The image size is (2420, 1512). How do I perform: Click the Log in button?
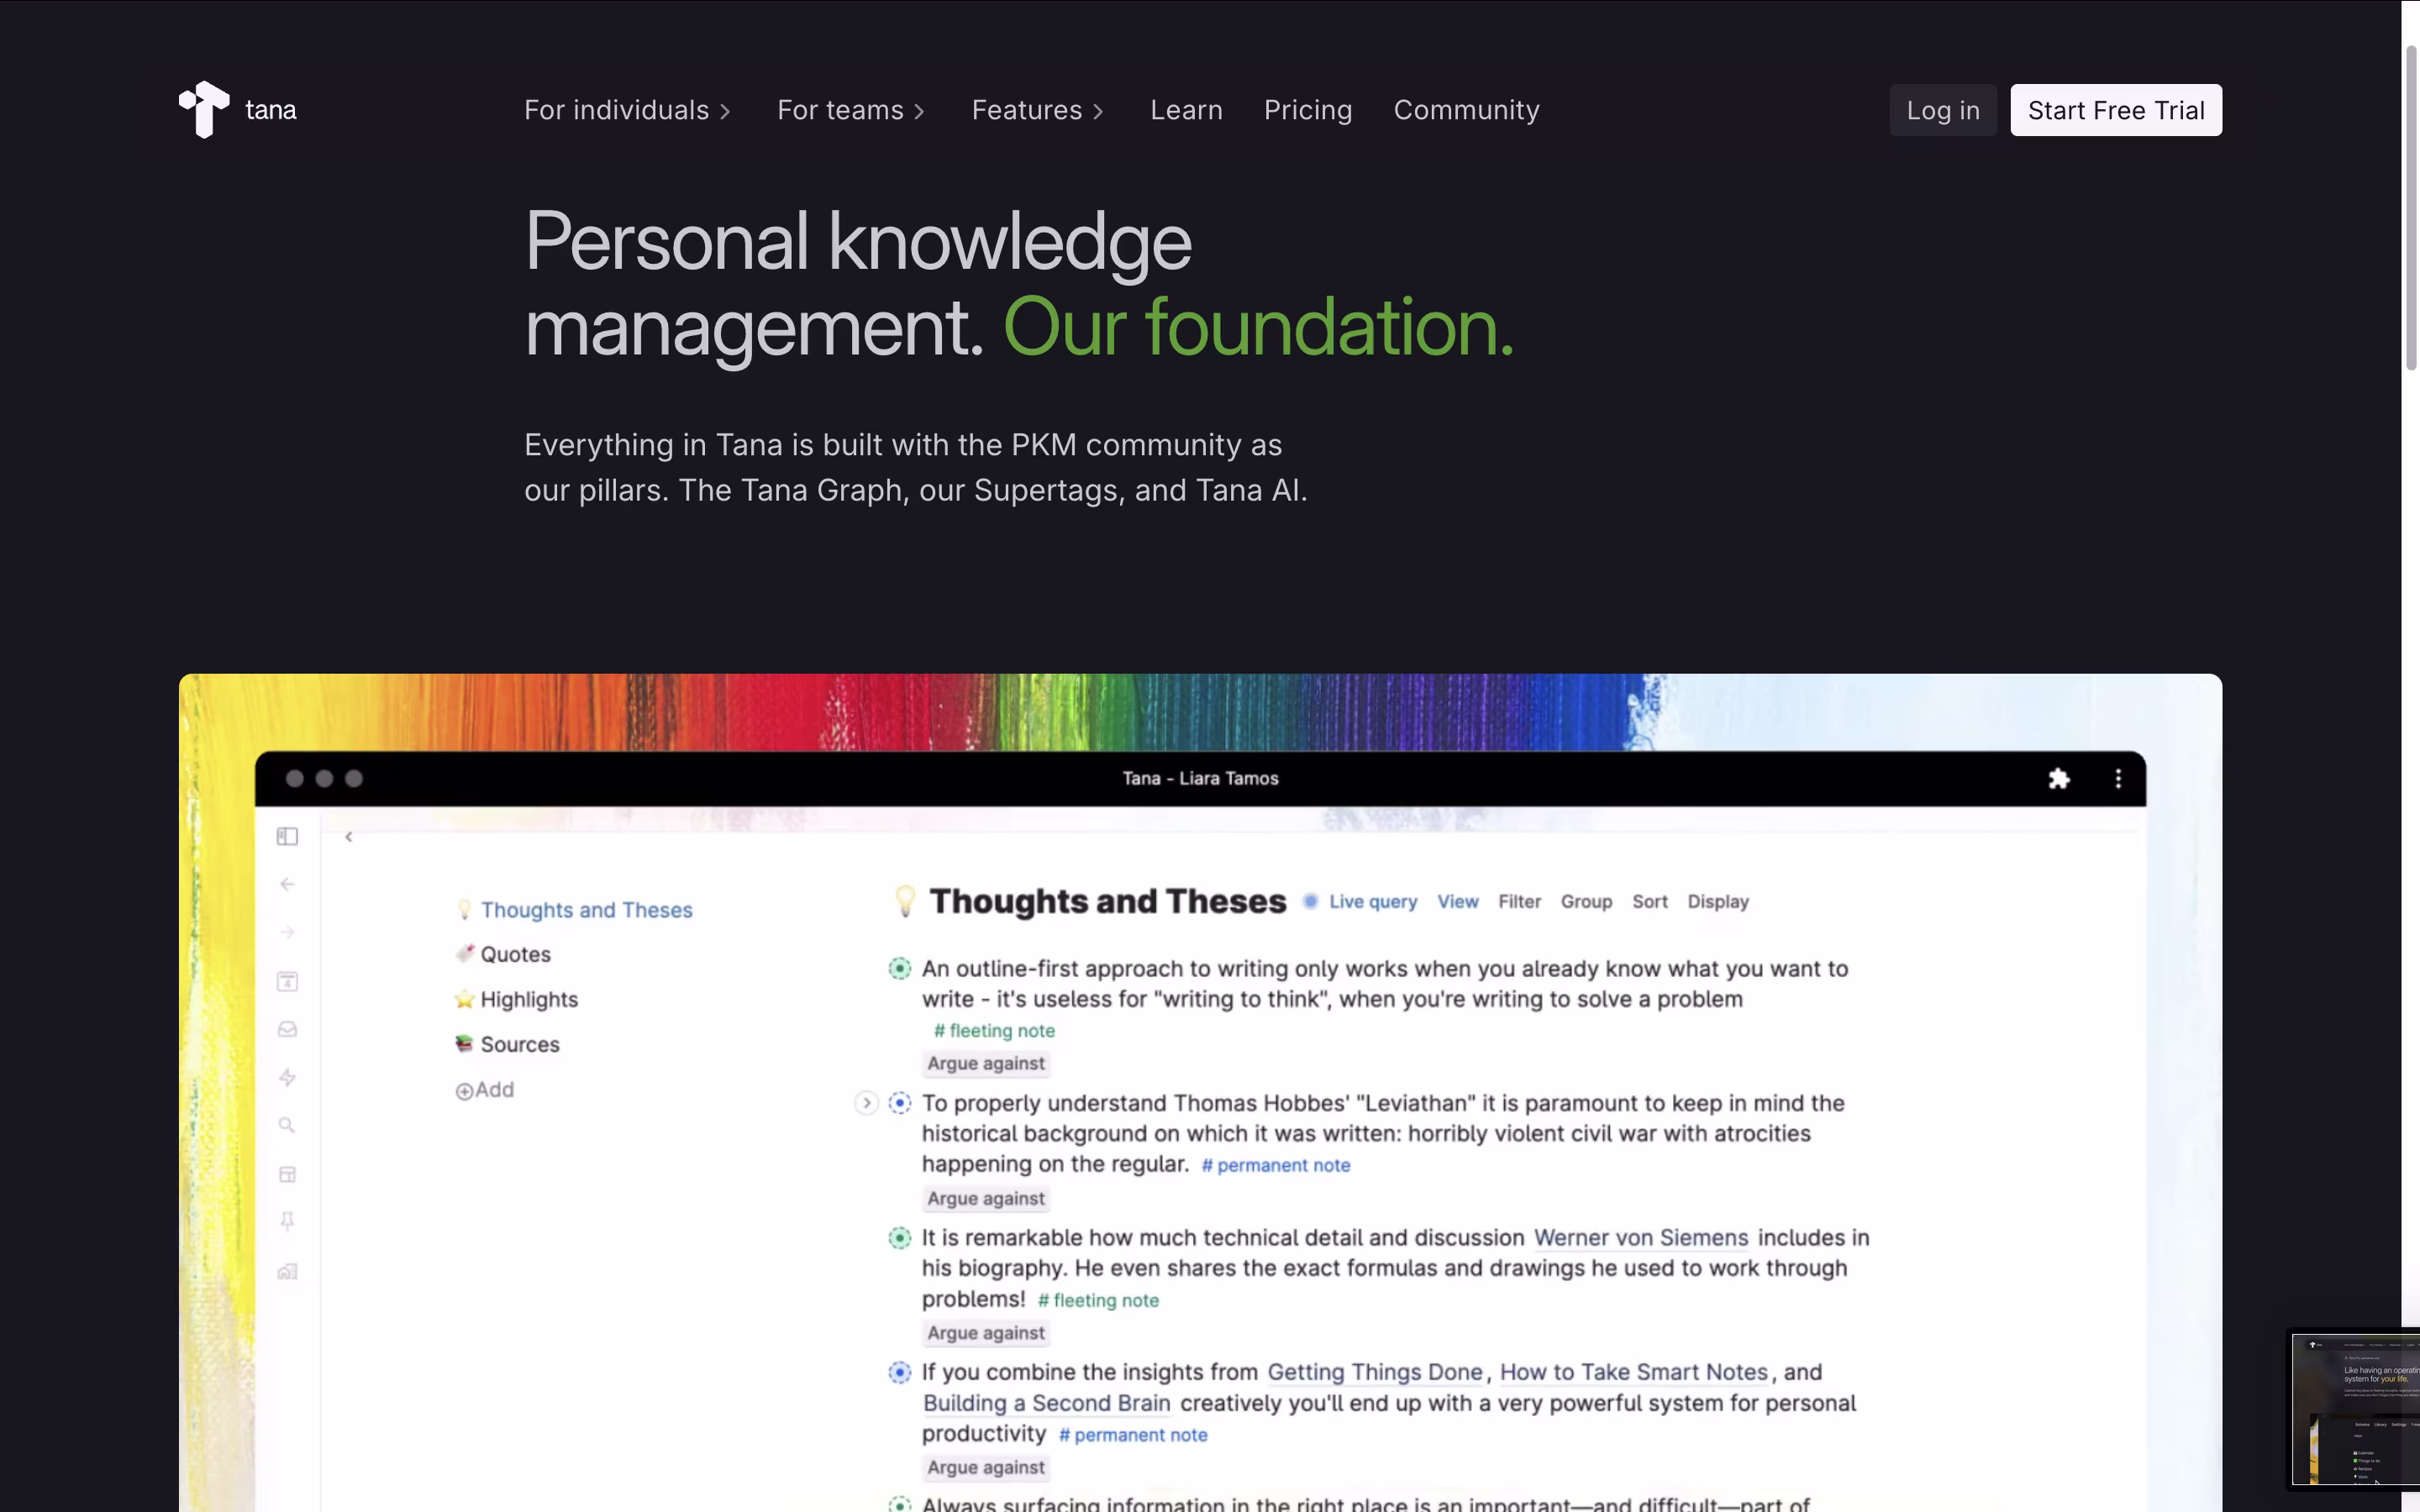click(1942, 110)
